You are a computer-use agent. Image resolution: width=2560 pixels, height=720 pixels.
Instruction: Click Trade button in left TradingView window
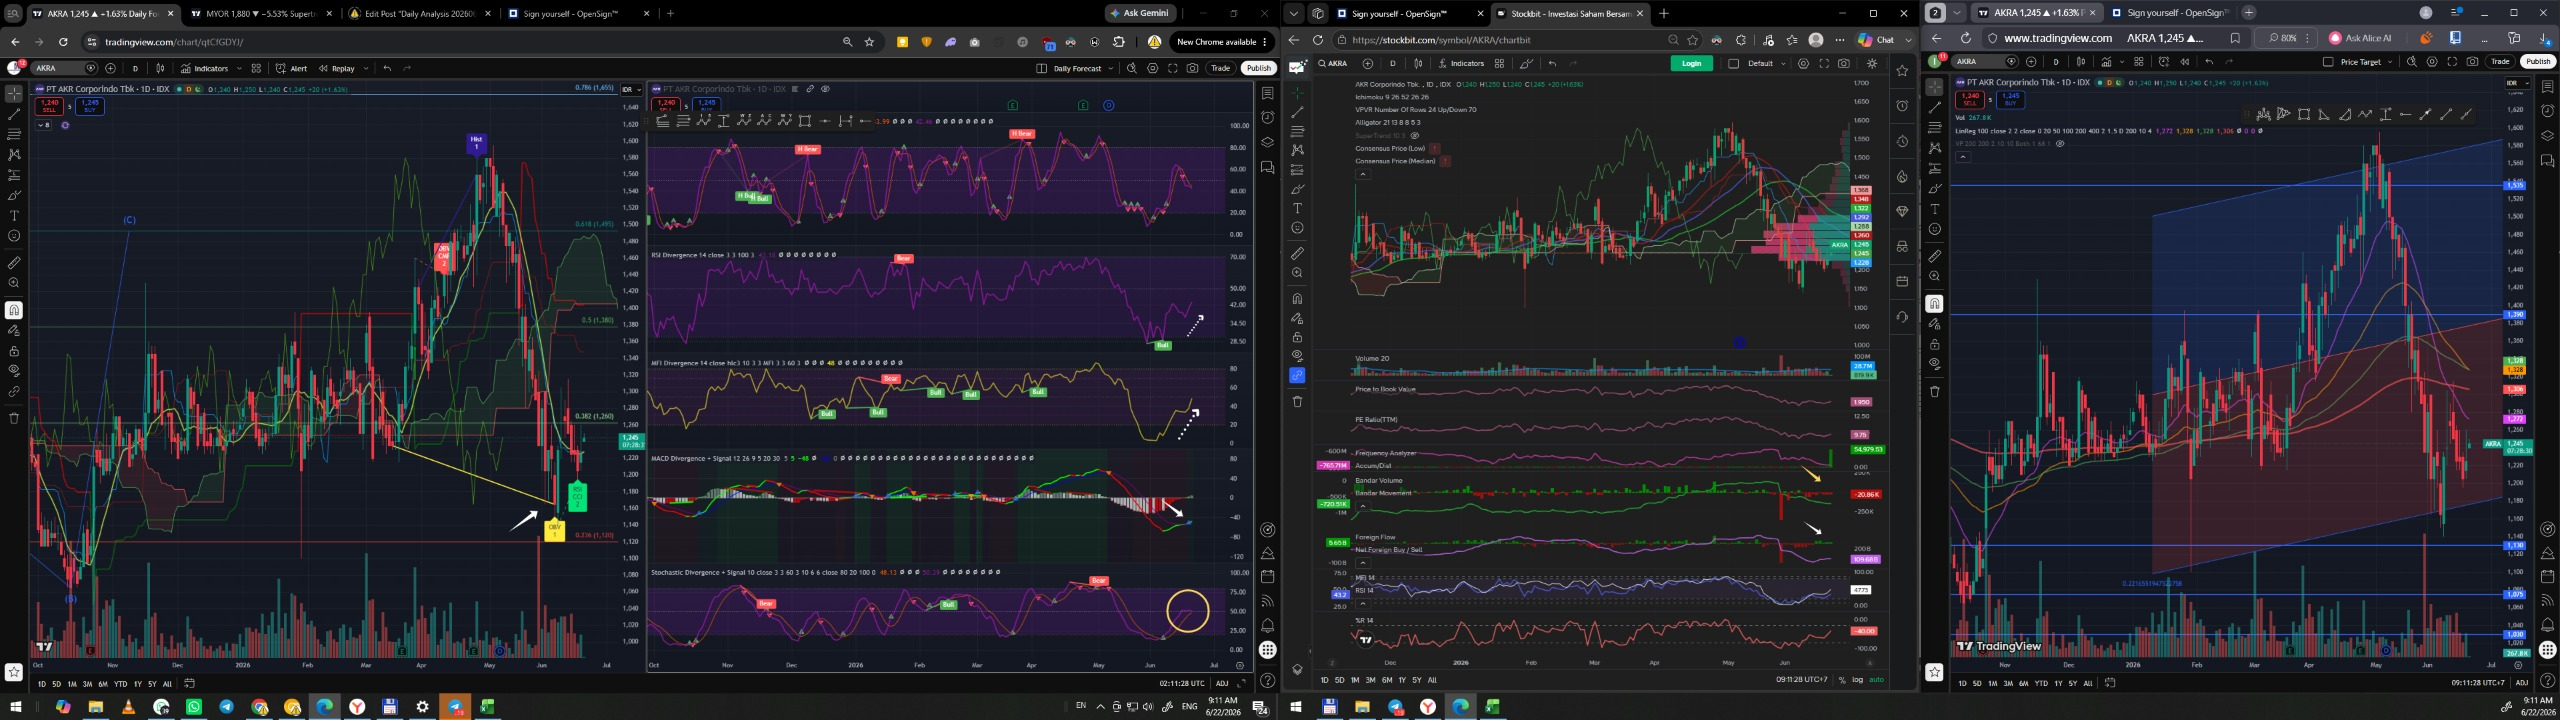tap(1220, 68)
